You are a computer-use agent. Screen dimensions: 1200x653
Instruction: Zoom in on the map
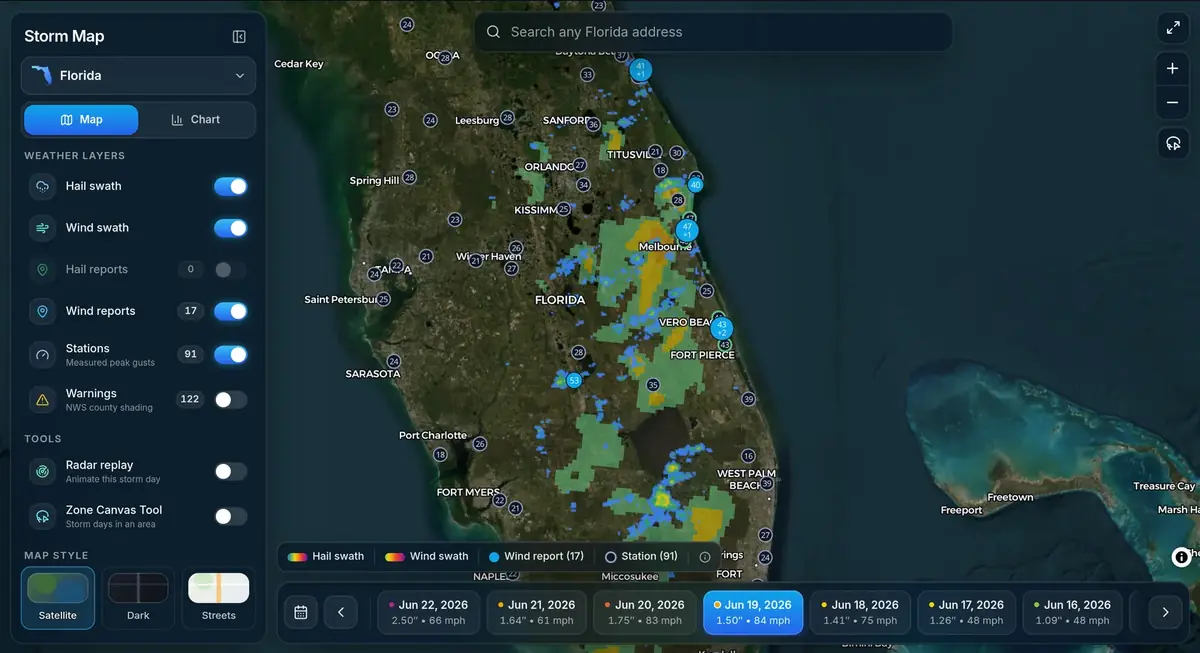click(1172, 69)
